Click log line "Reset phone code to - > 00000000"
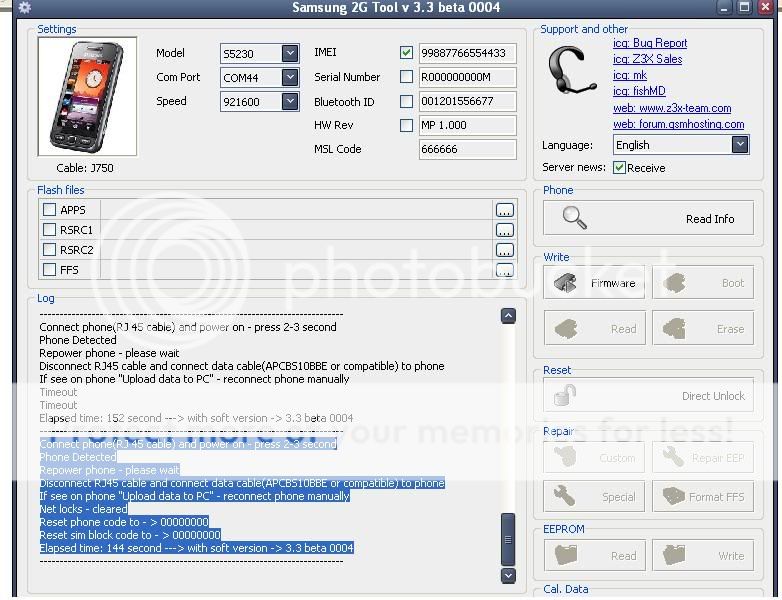 click(124, 522)
